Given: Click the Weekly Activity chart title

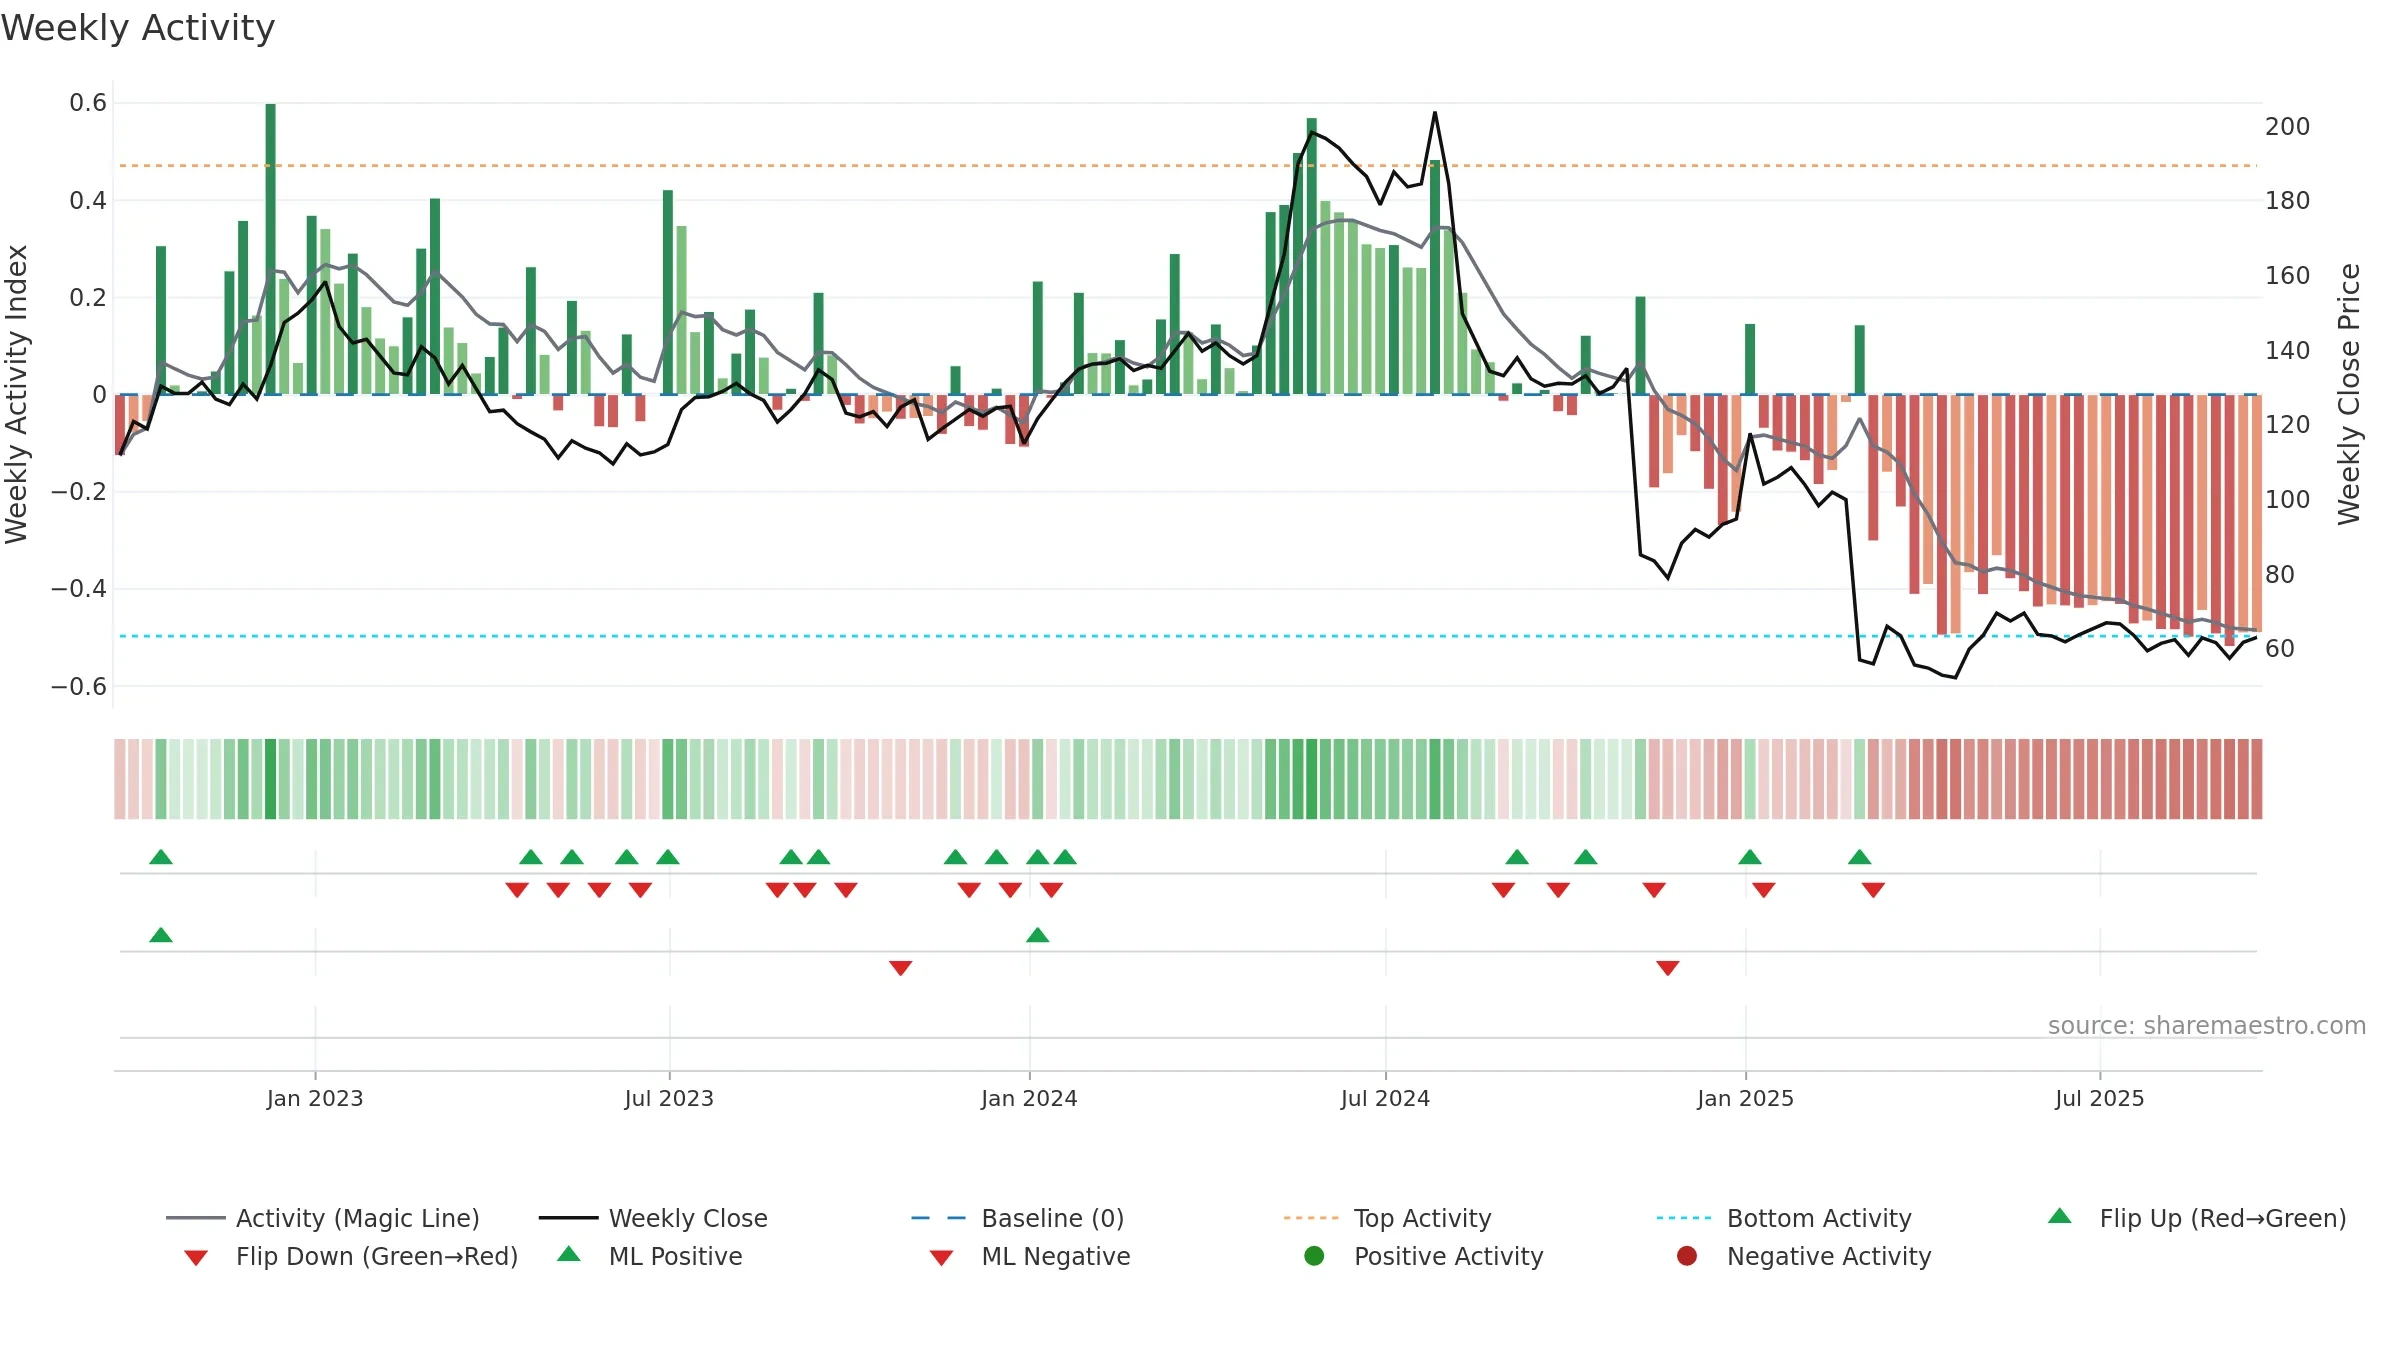Looking at the screenshot, I should [138, 28].
